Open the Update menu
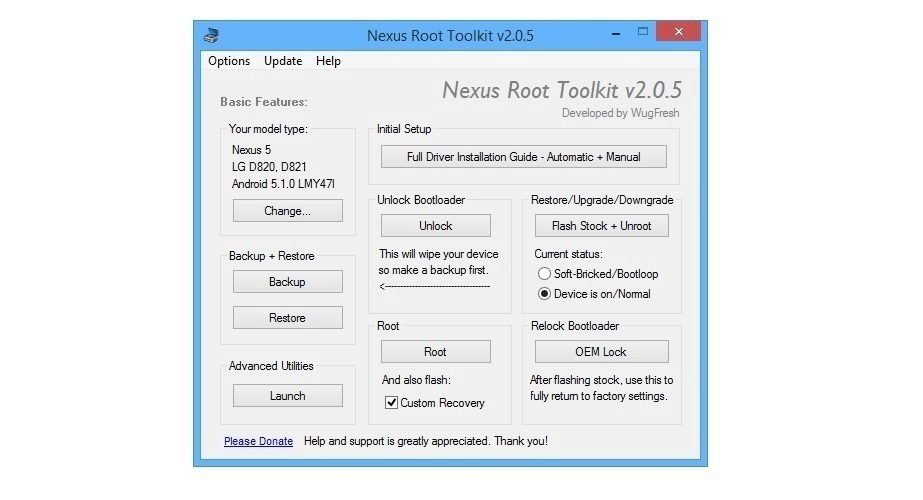 (x=283, y=61)
